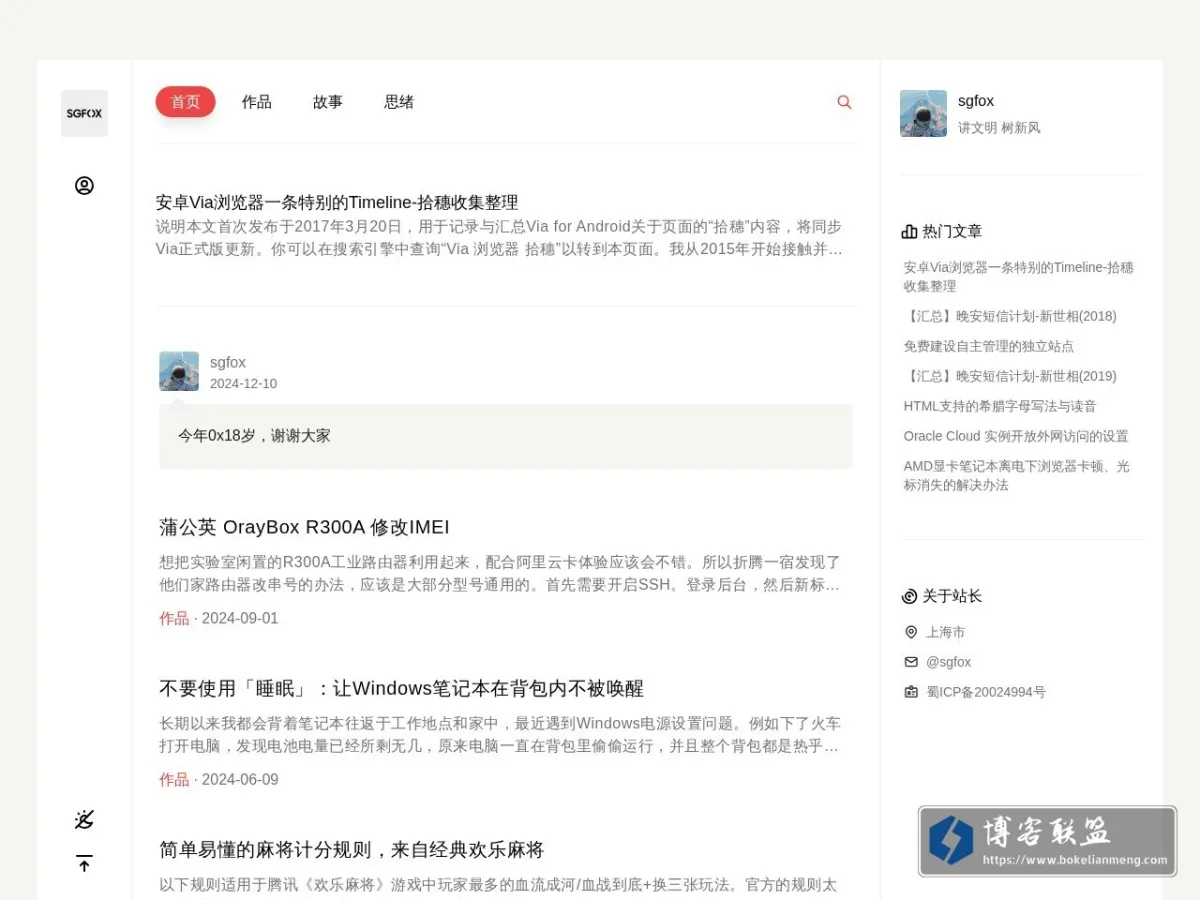Switch to the 作品 tab
The width and height of the screenshot is (1200, 900).
257,102
